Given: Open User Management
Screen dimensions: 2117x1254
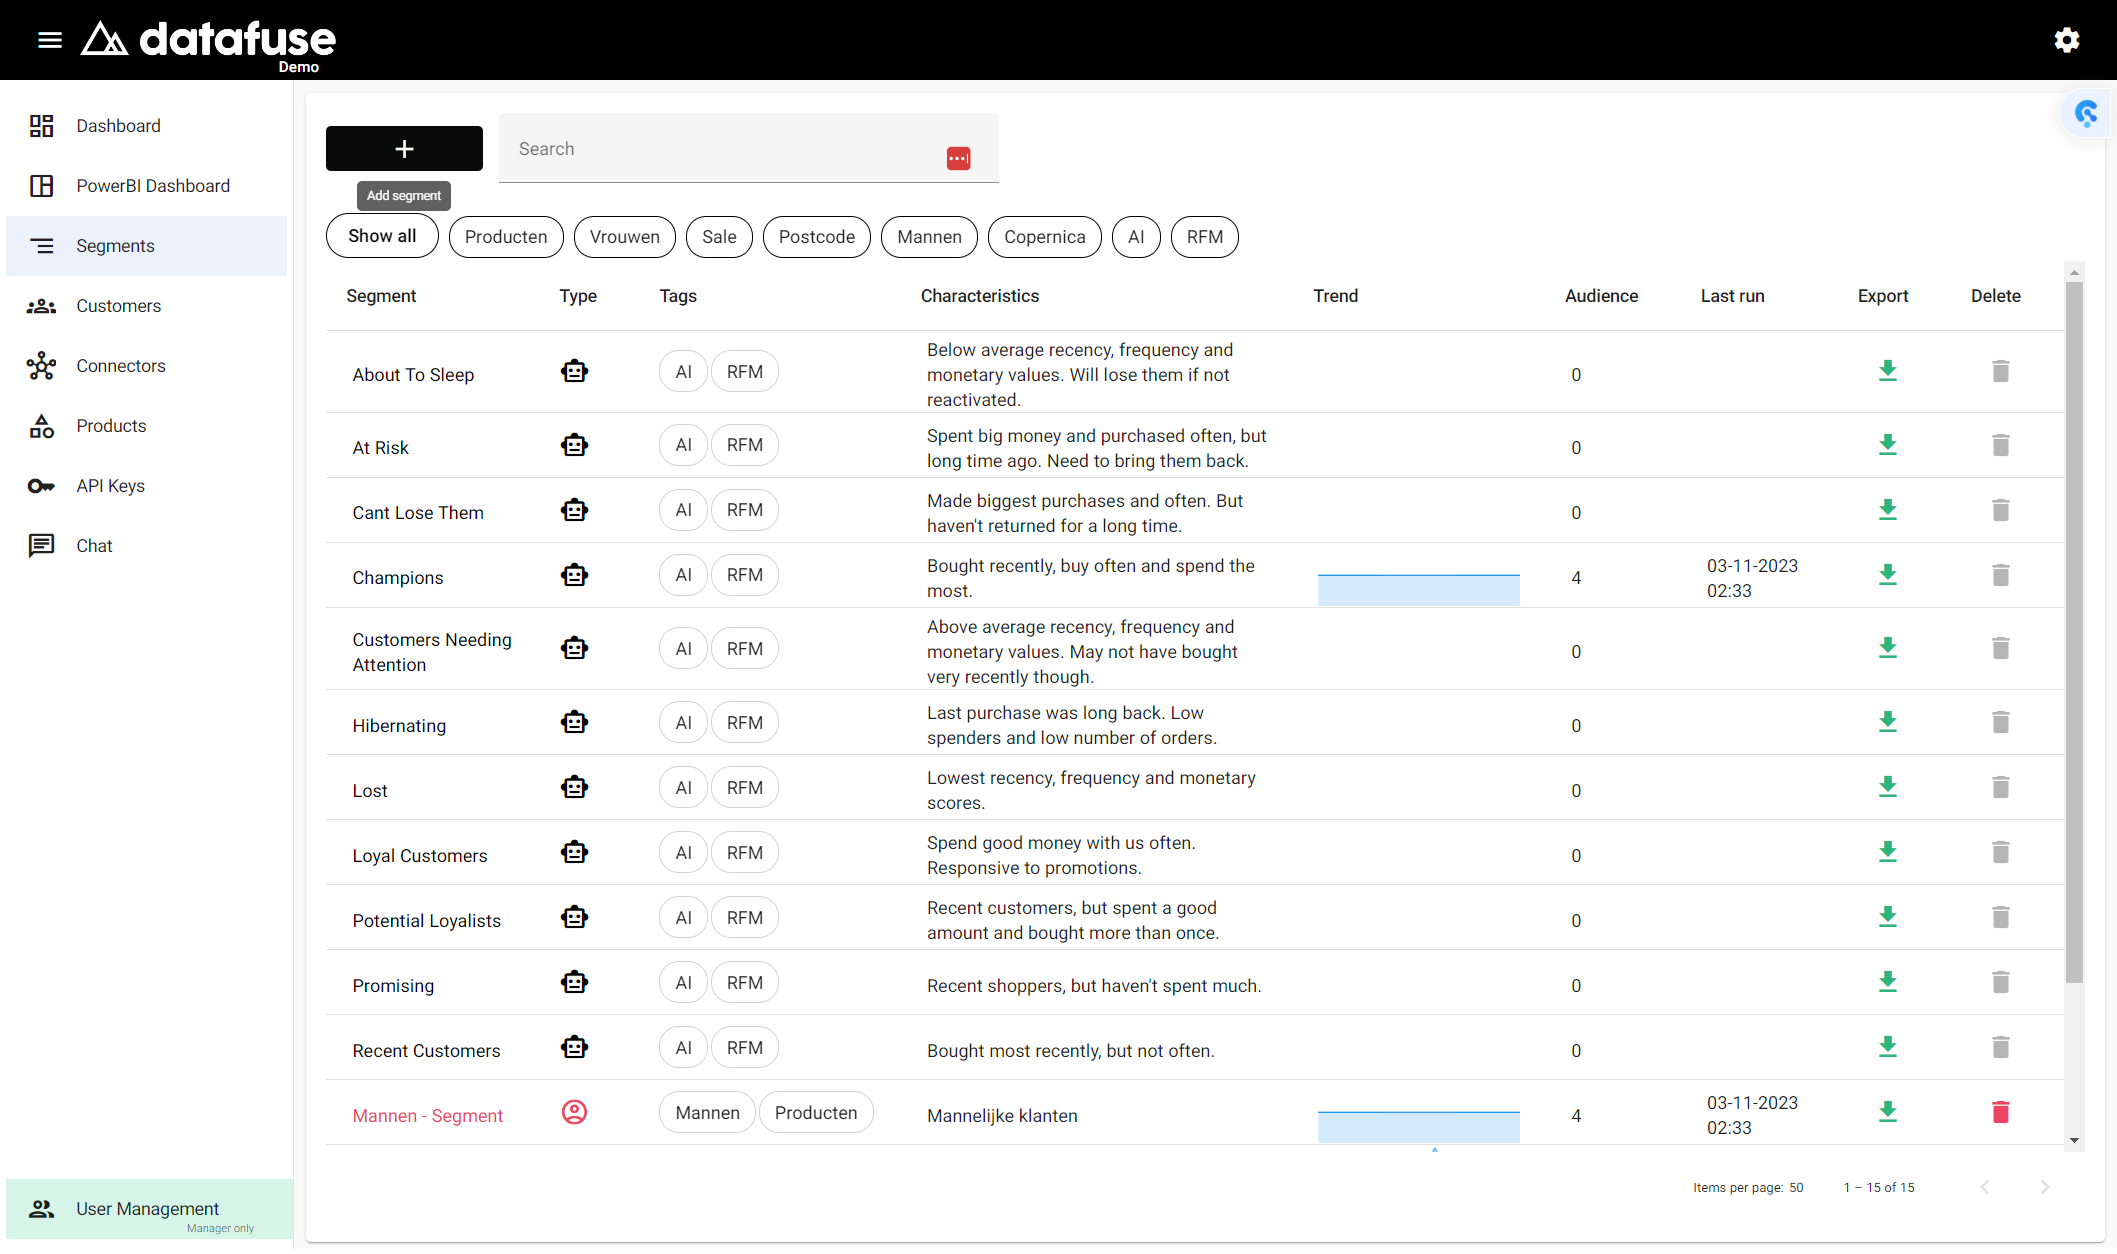Looking at the screenshot, I should [149, 1209].
